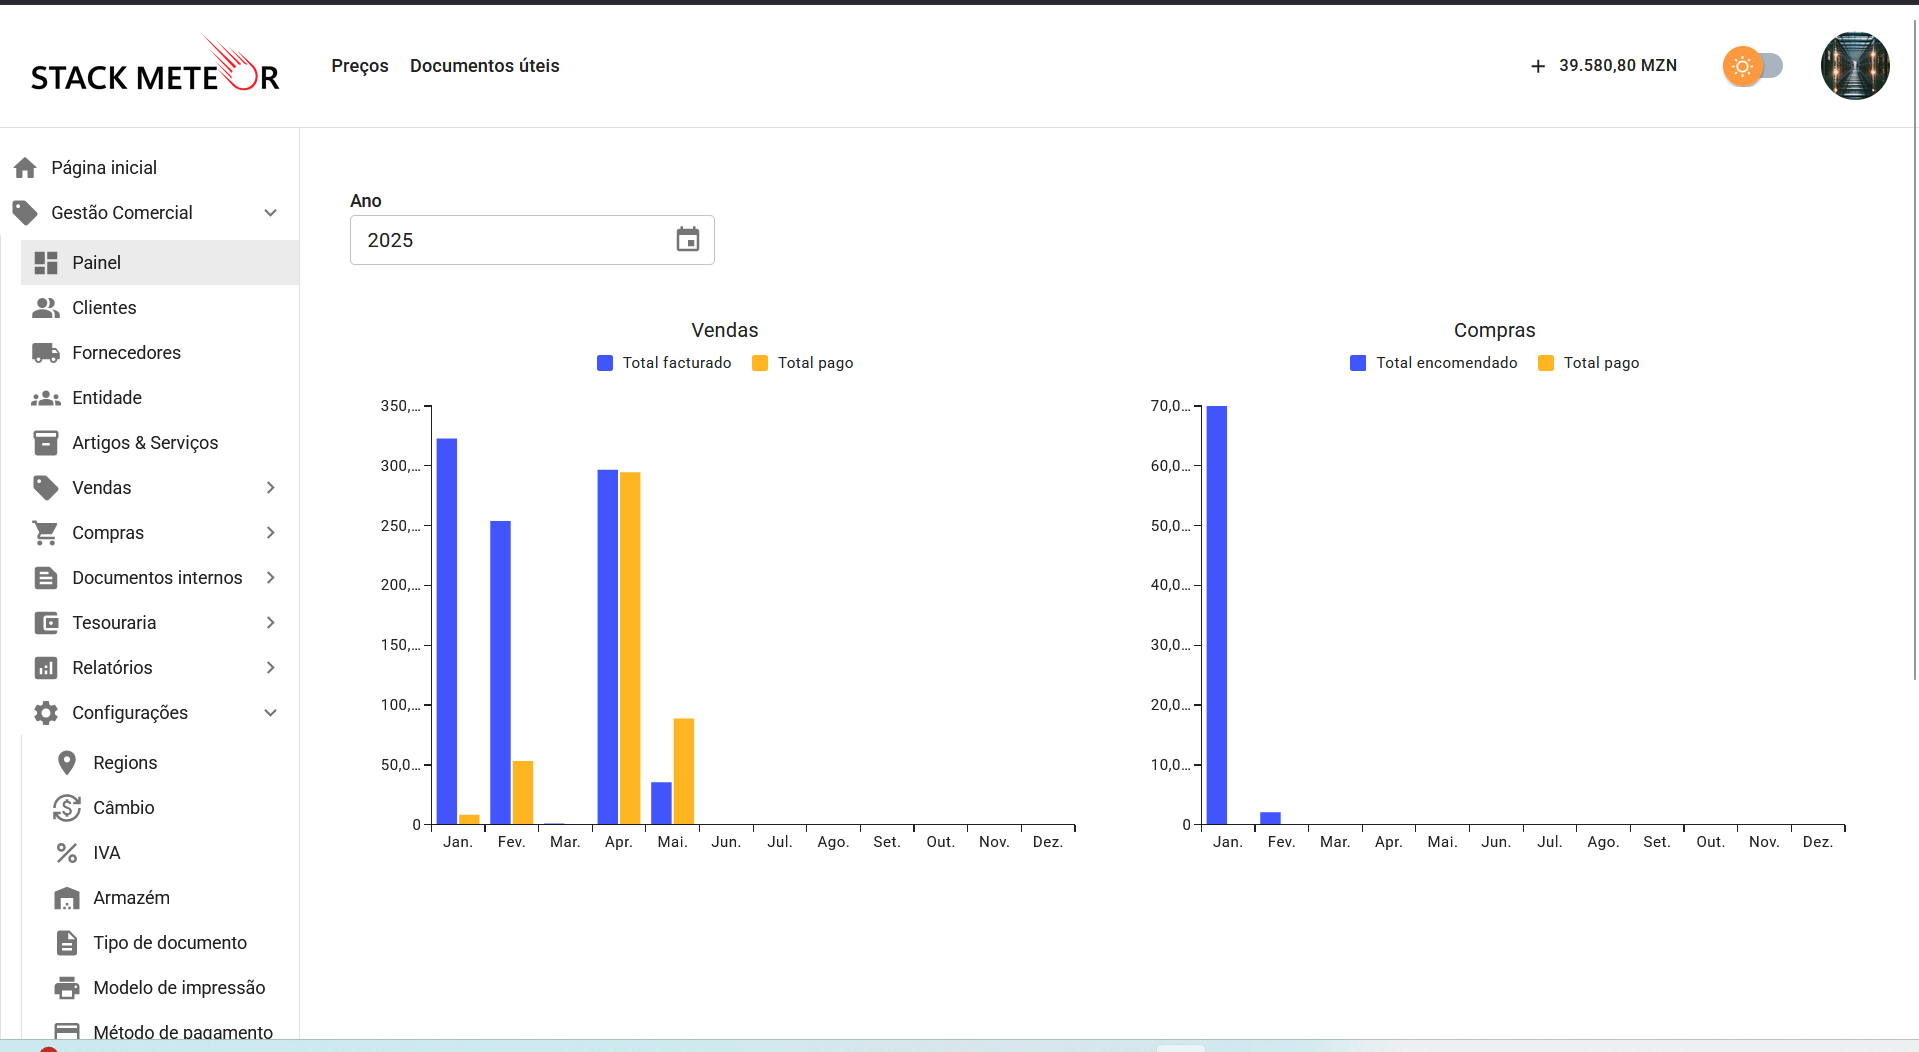
Task: Click the Método de pagamento card icon
Action: 67,1030
